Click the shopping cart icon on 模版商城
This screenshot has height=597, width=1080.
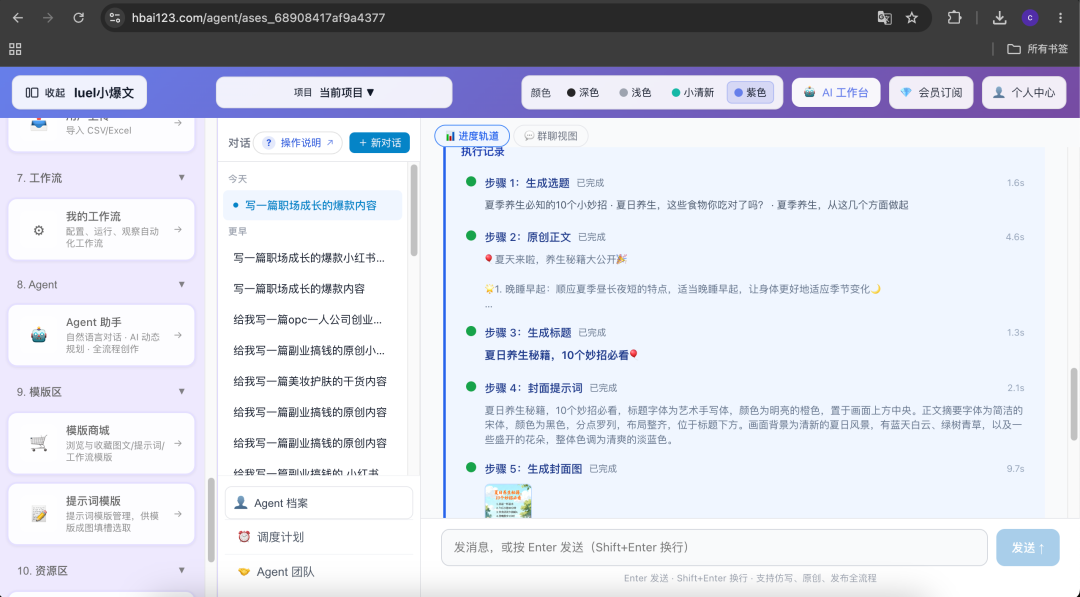[x=39, y=443]
